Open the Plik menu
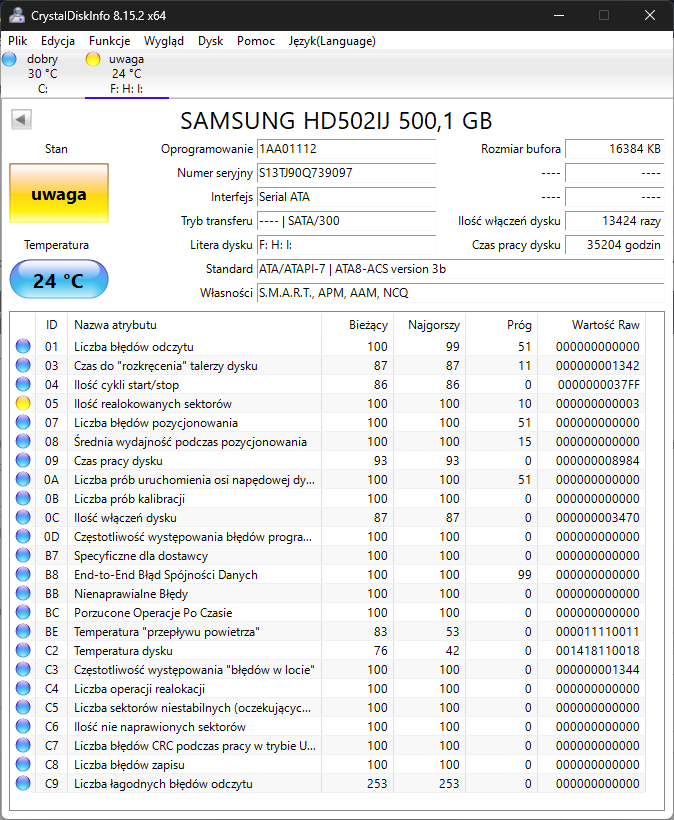 click(x=17, y=41)
